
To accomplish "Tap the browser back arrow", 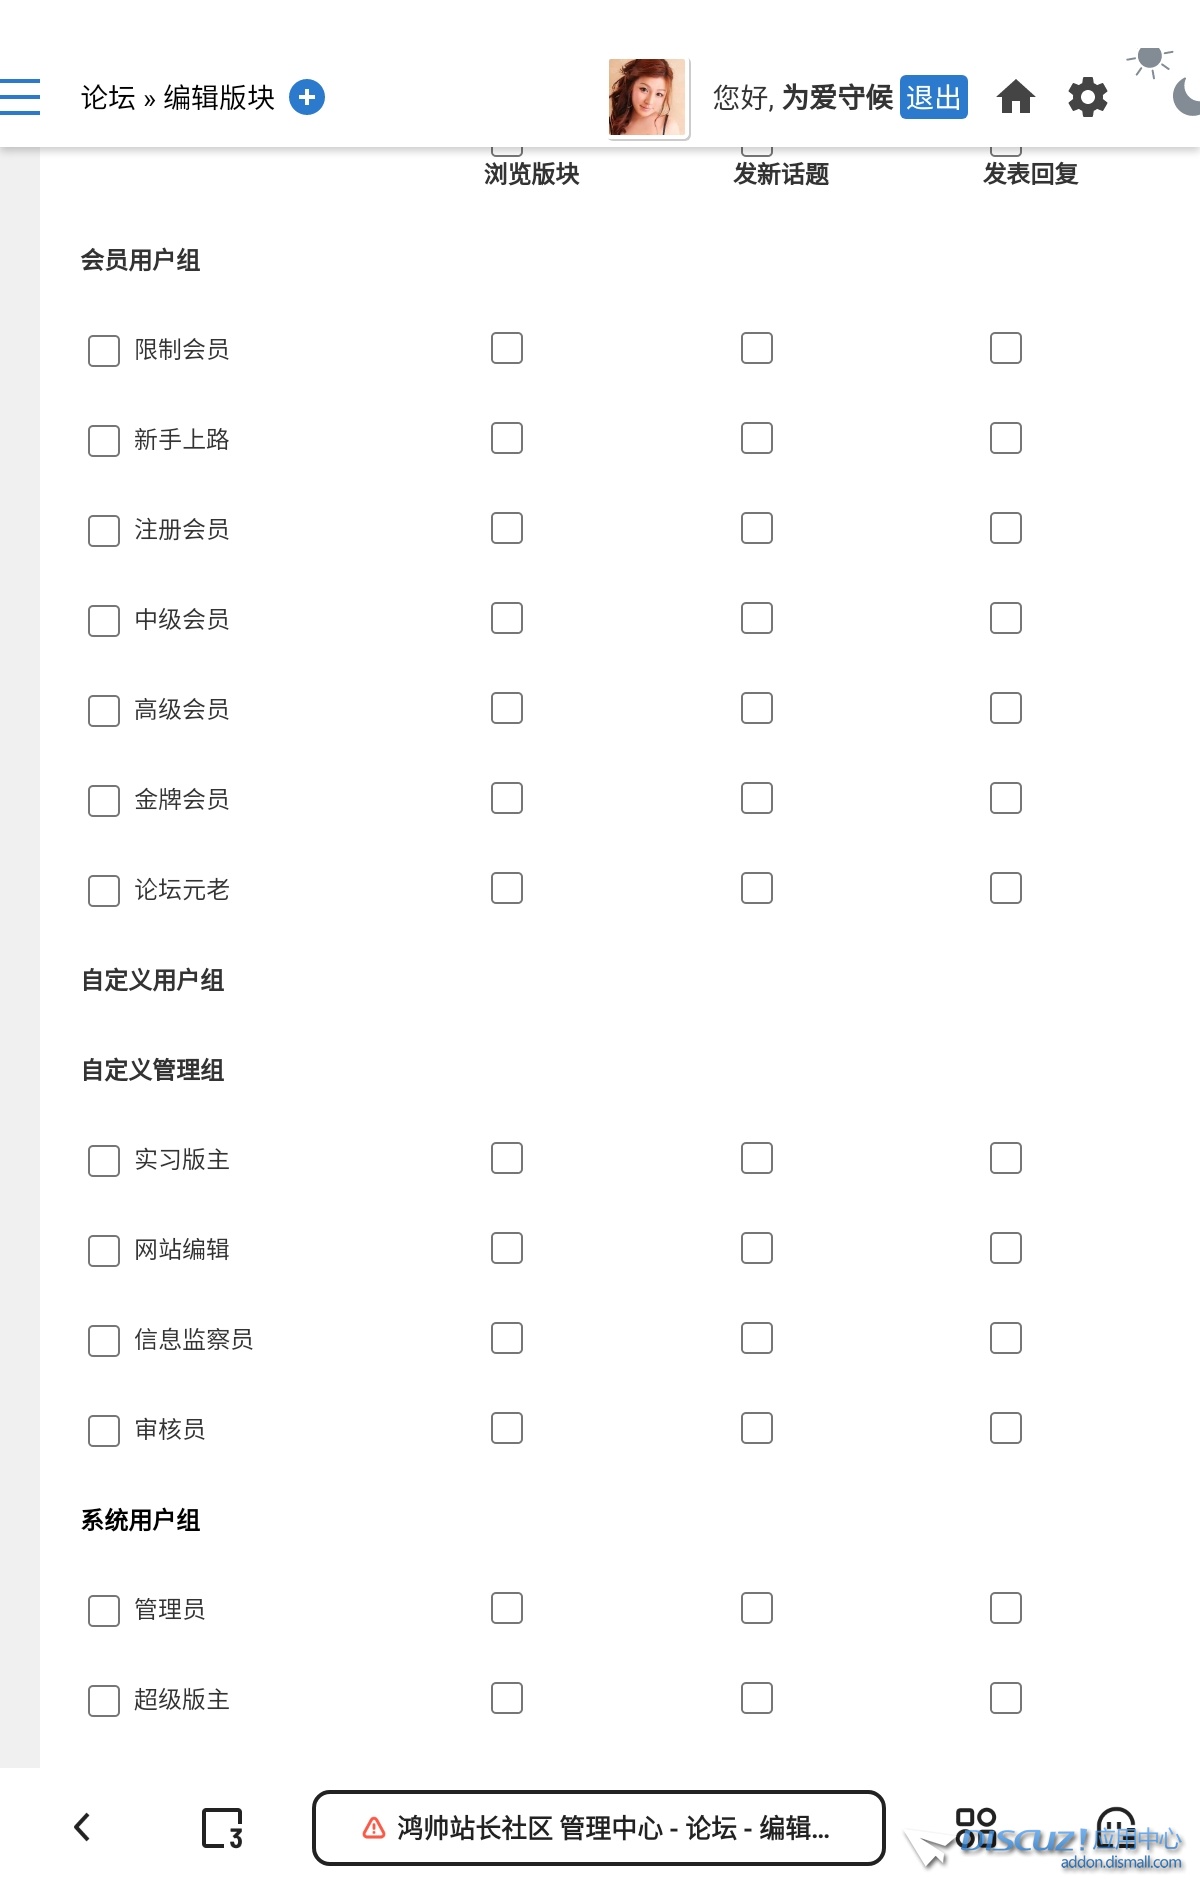I will pyautogui.click(x=83, y=1827).
